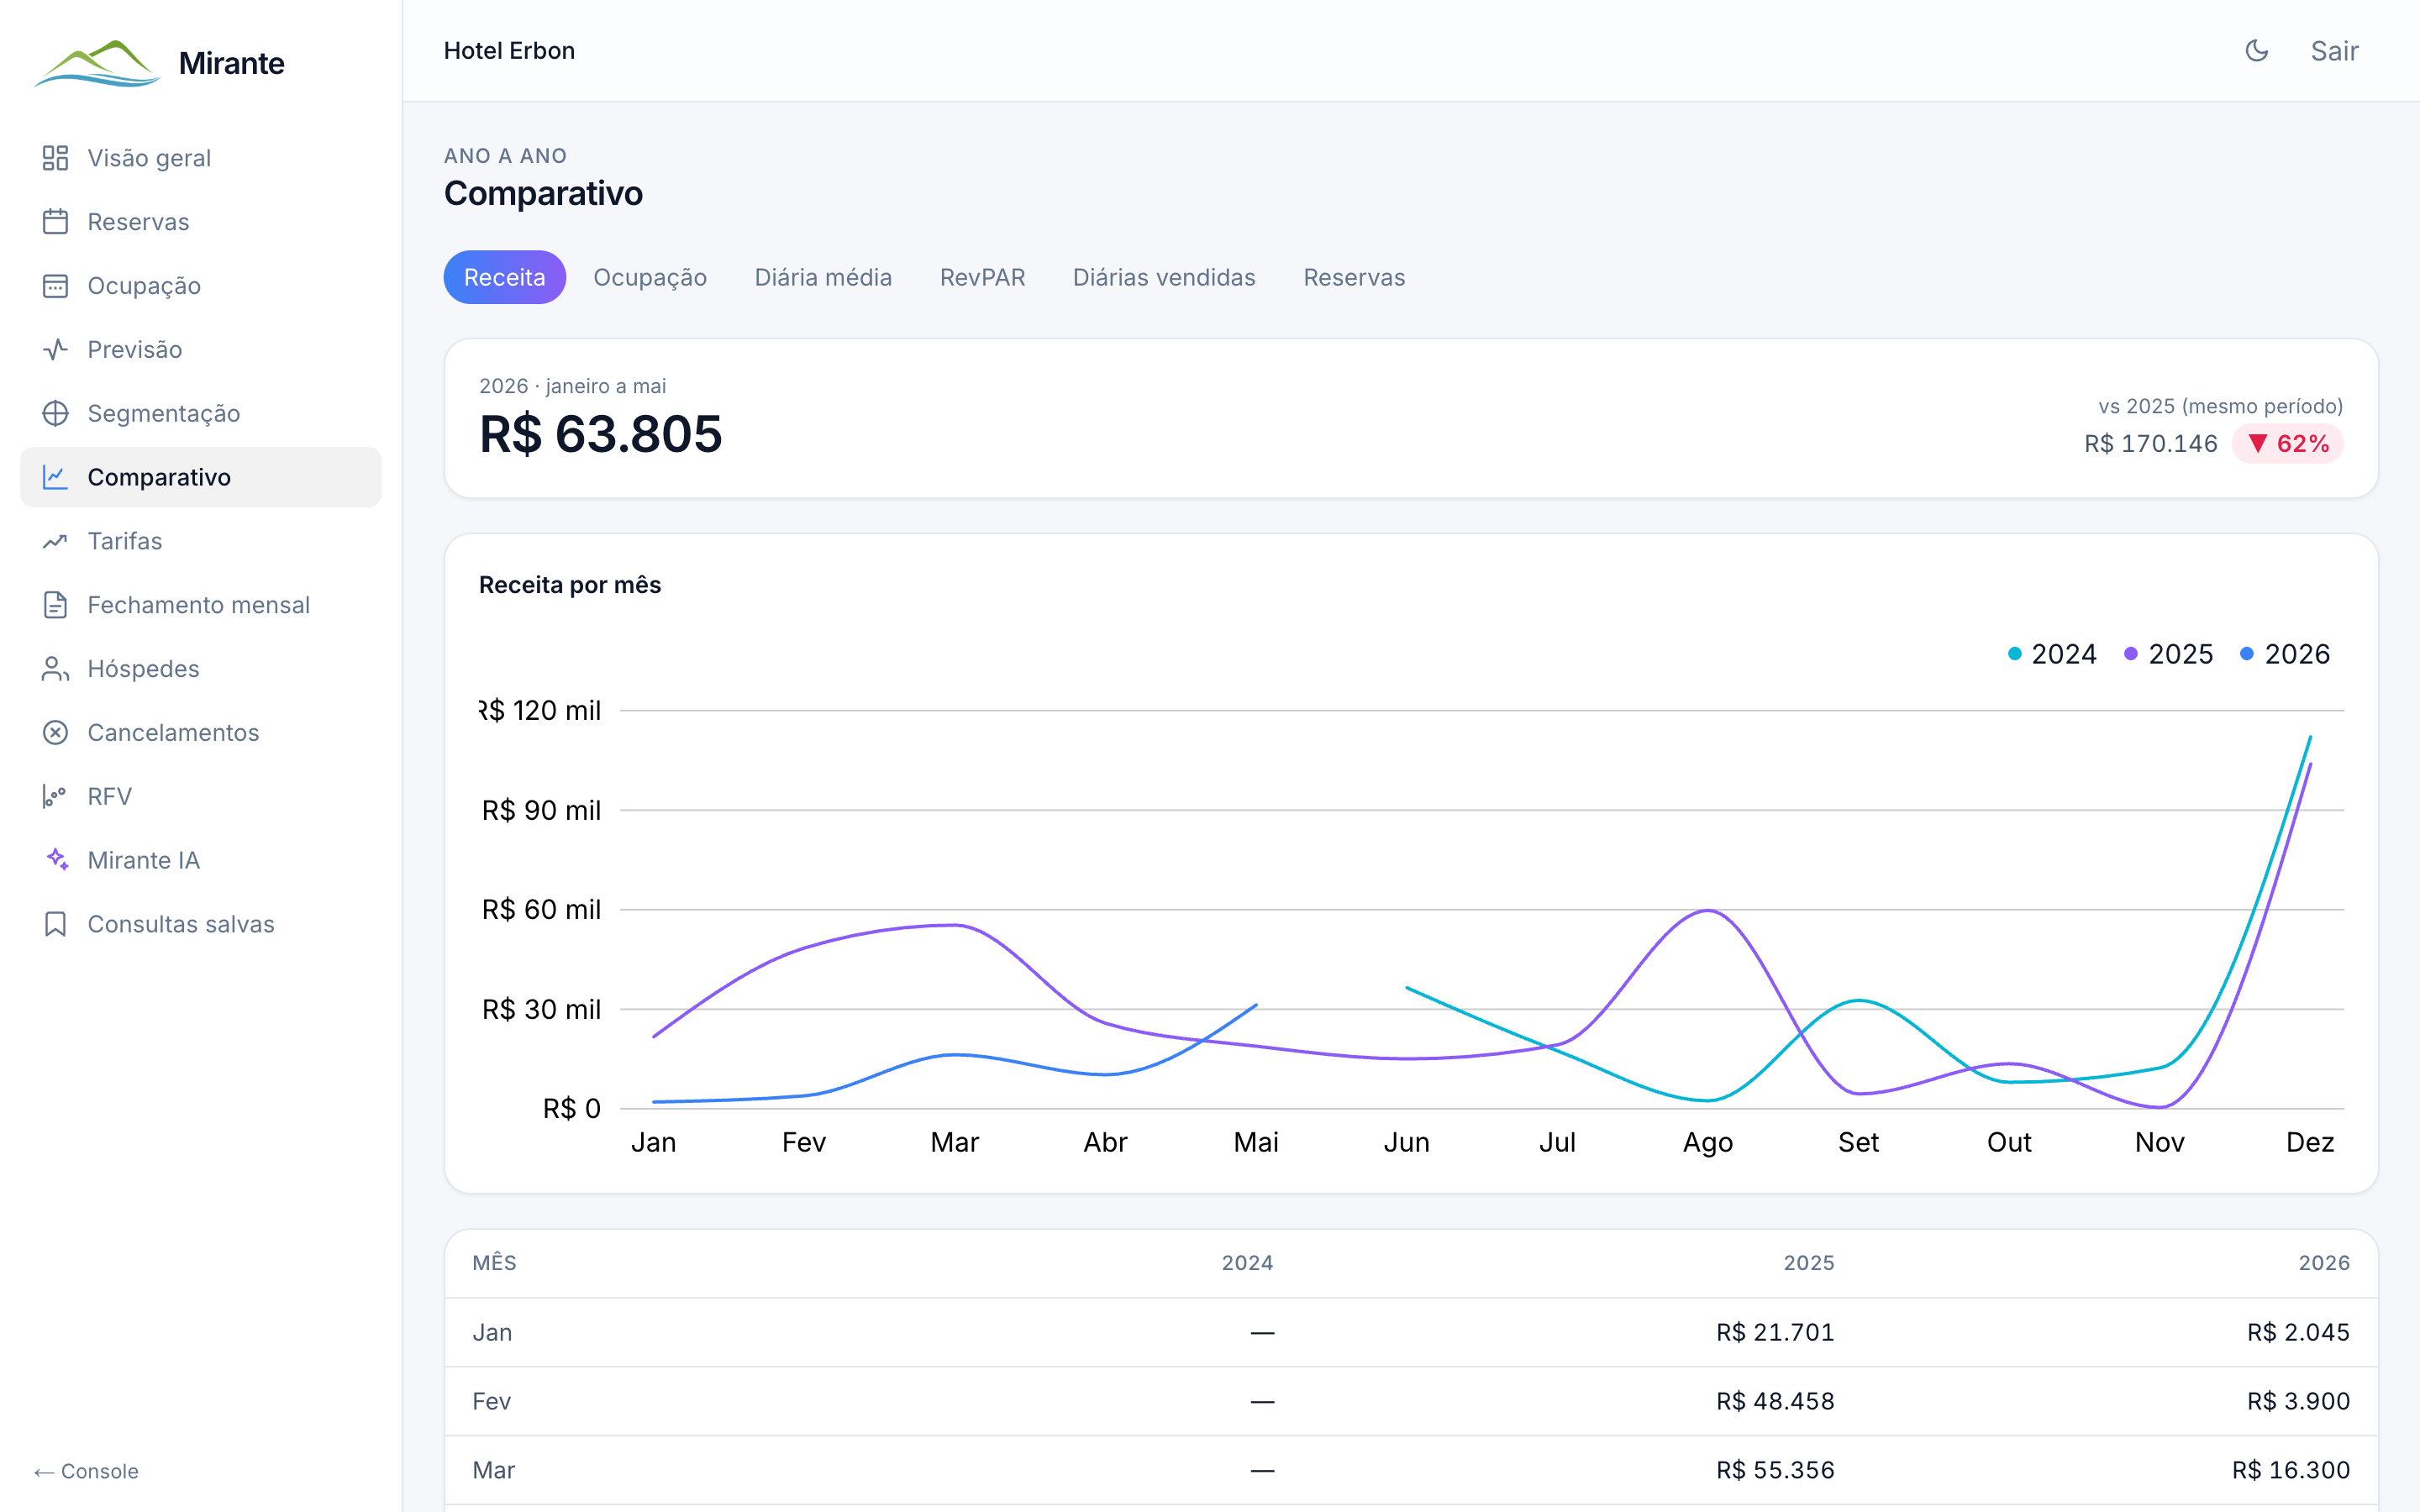This screenshot has width=2420, height=1512.
Task: Click the Reservas calendar icon
Action: 55,222
